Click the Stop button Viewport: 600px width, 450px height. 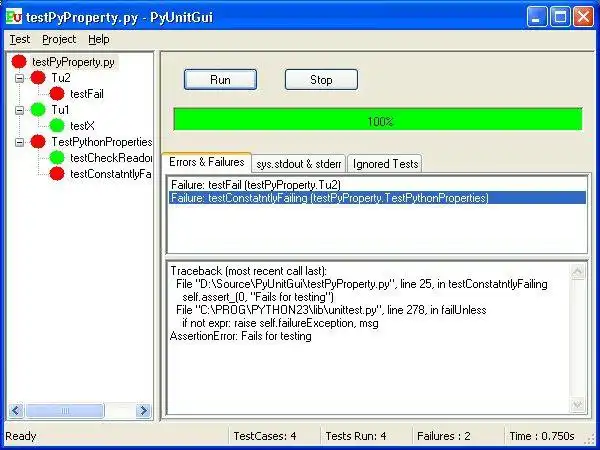click(x=321, y=80)
